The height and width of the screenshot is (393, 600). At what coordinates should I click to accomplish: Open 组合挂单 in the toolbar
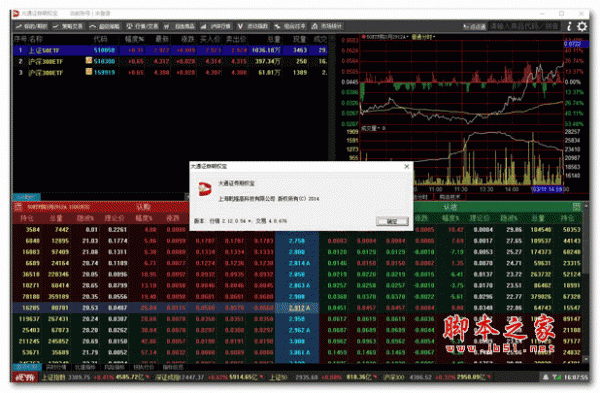290,26
